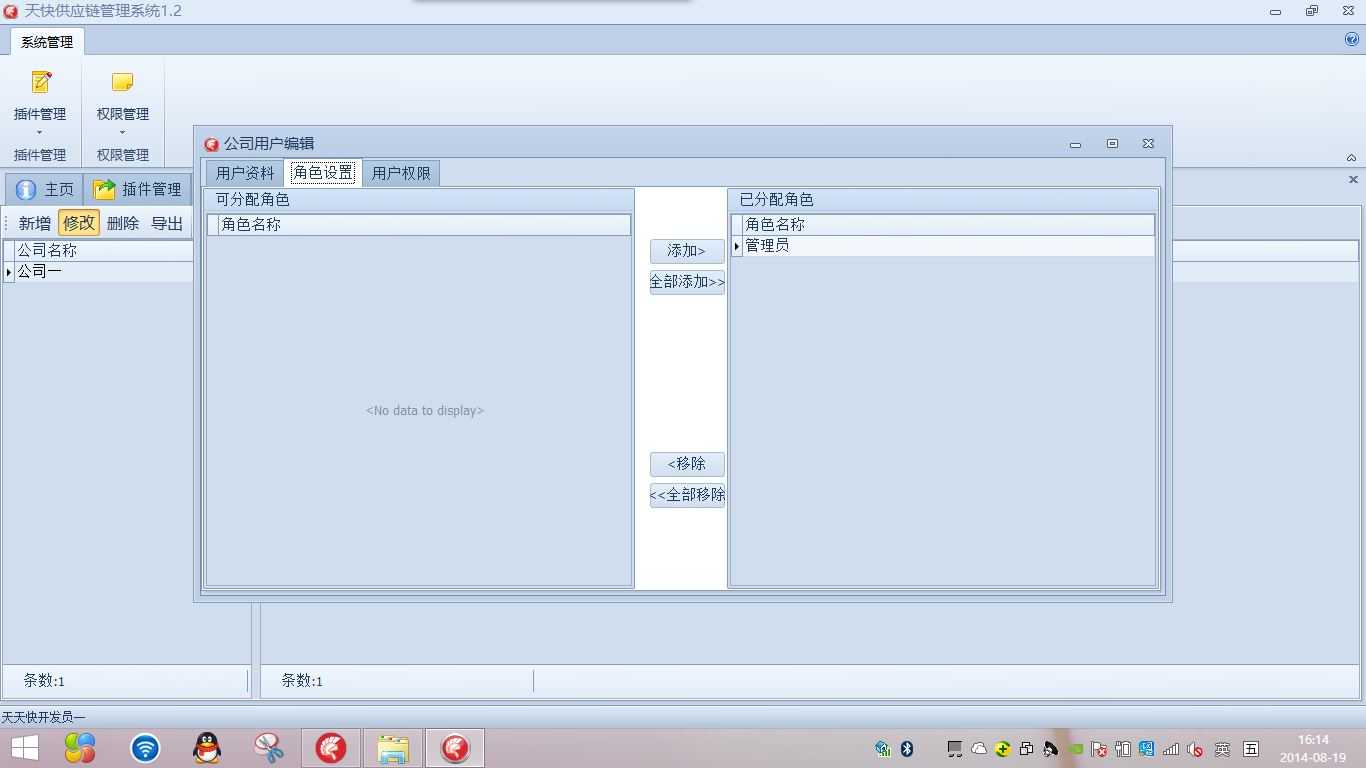This screenshot has height=768, width=1366.
Task: Switch to the active 天快 taskbar window
Action: pos(455,748)
